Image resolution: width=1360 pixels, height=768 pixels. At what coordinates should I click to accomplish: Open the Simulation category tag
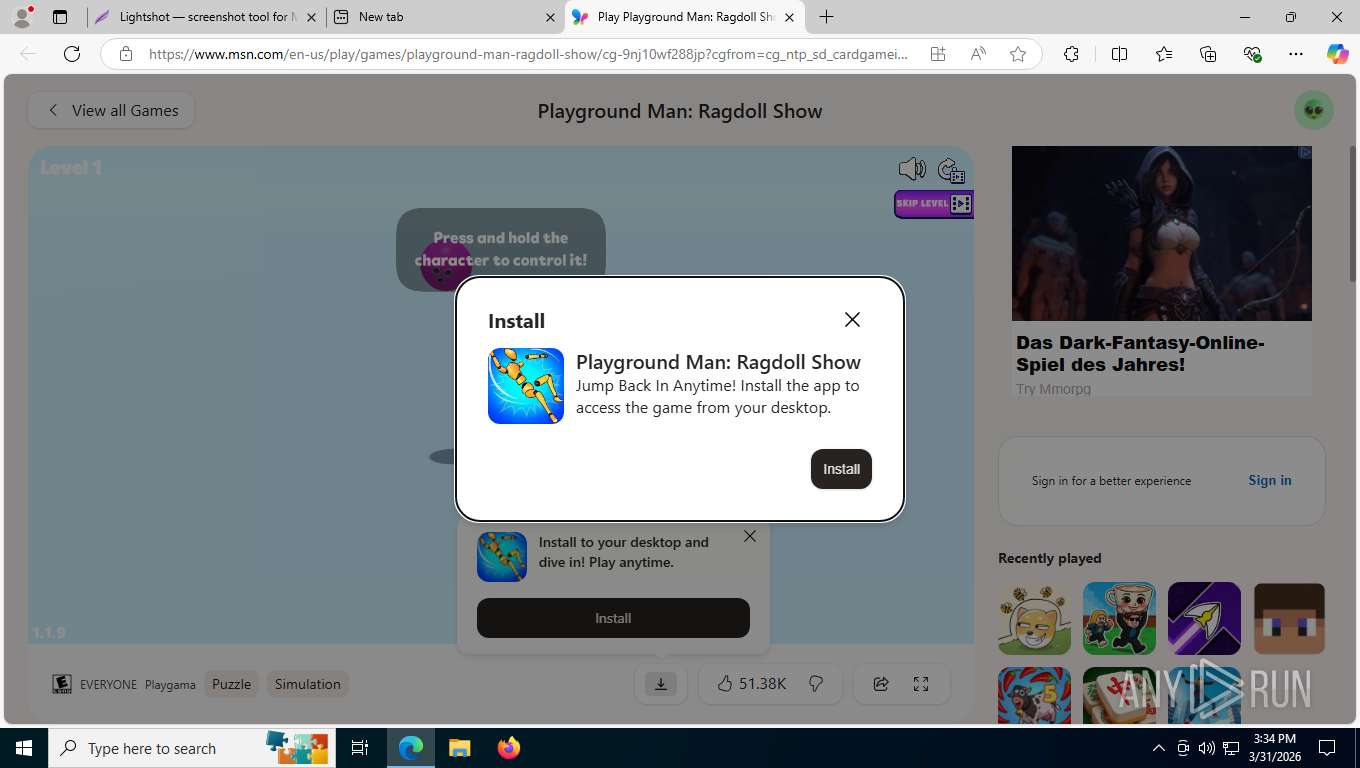(308, 684)
